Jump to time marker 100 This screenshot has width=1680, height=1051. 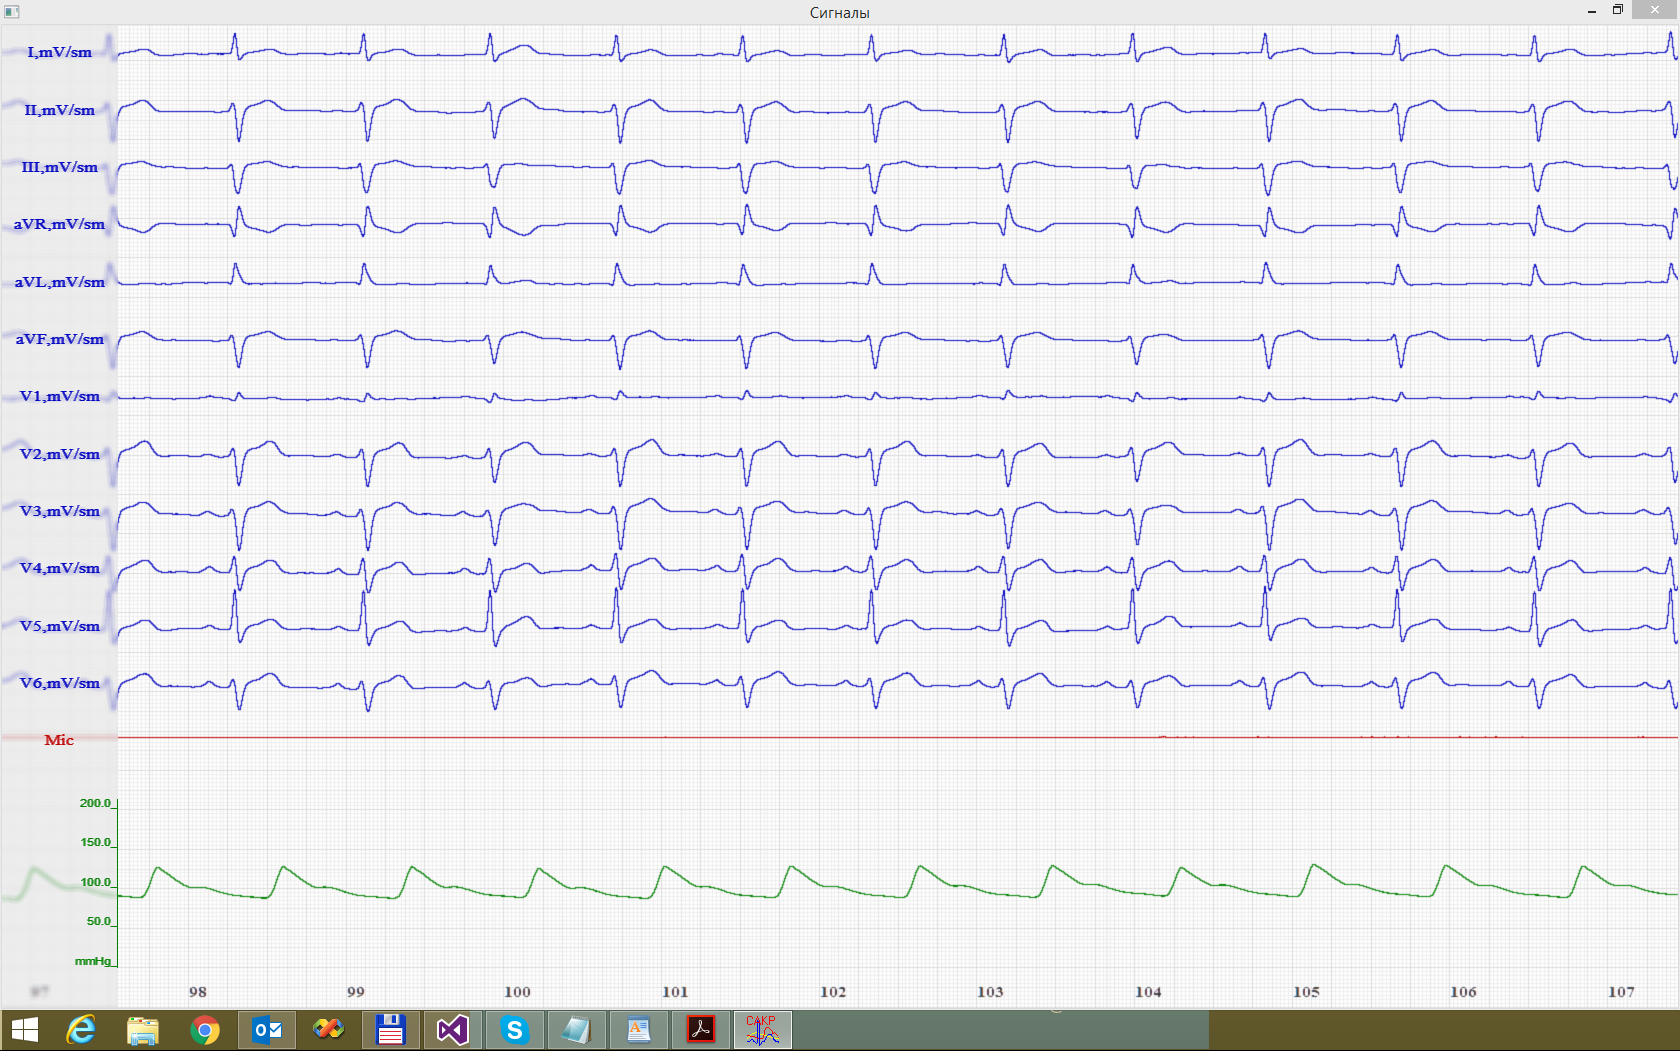click(517, 992)
